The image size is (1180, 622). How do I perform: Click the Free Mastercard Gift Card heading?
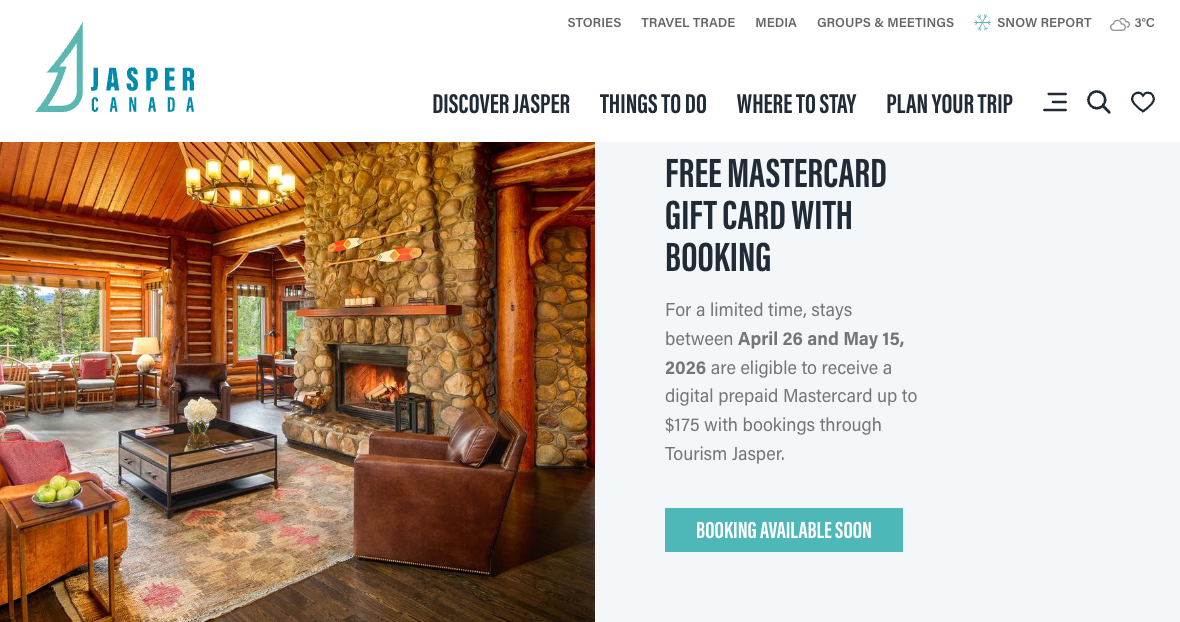776,215
